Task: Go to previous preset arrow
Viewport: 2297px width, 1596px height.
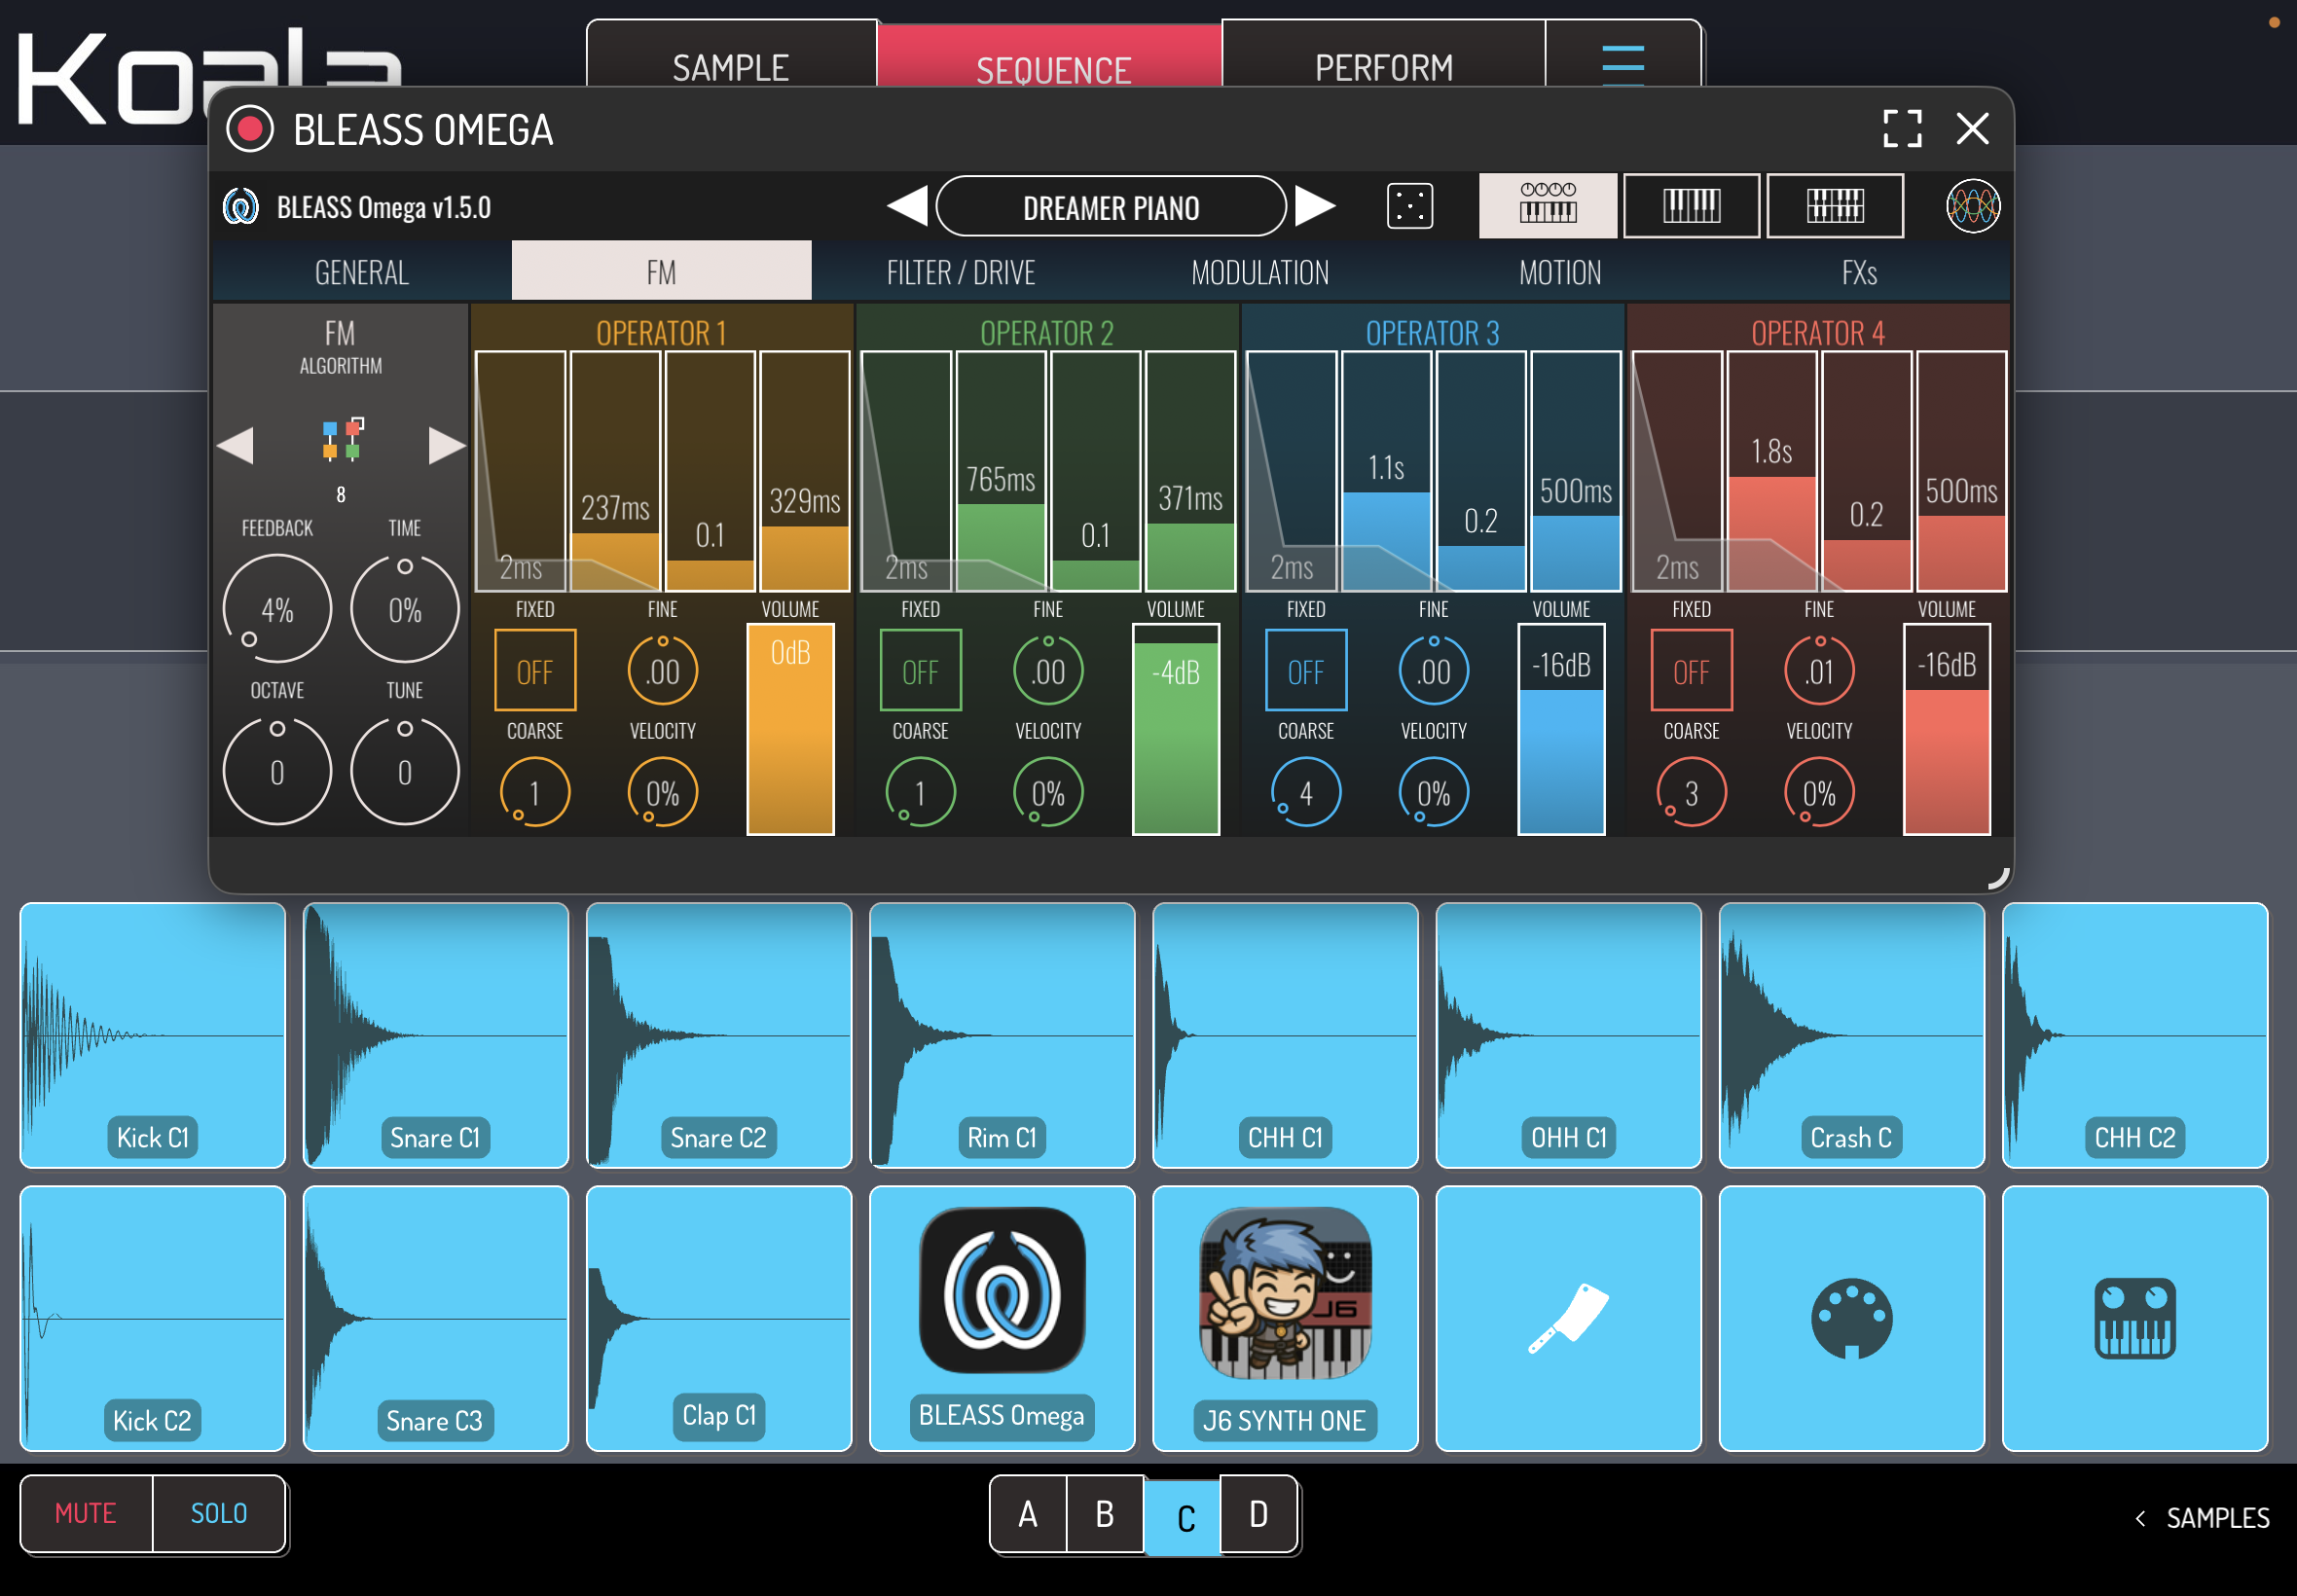Action: click(x=907, y=206)
